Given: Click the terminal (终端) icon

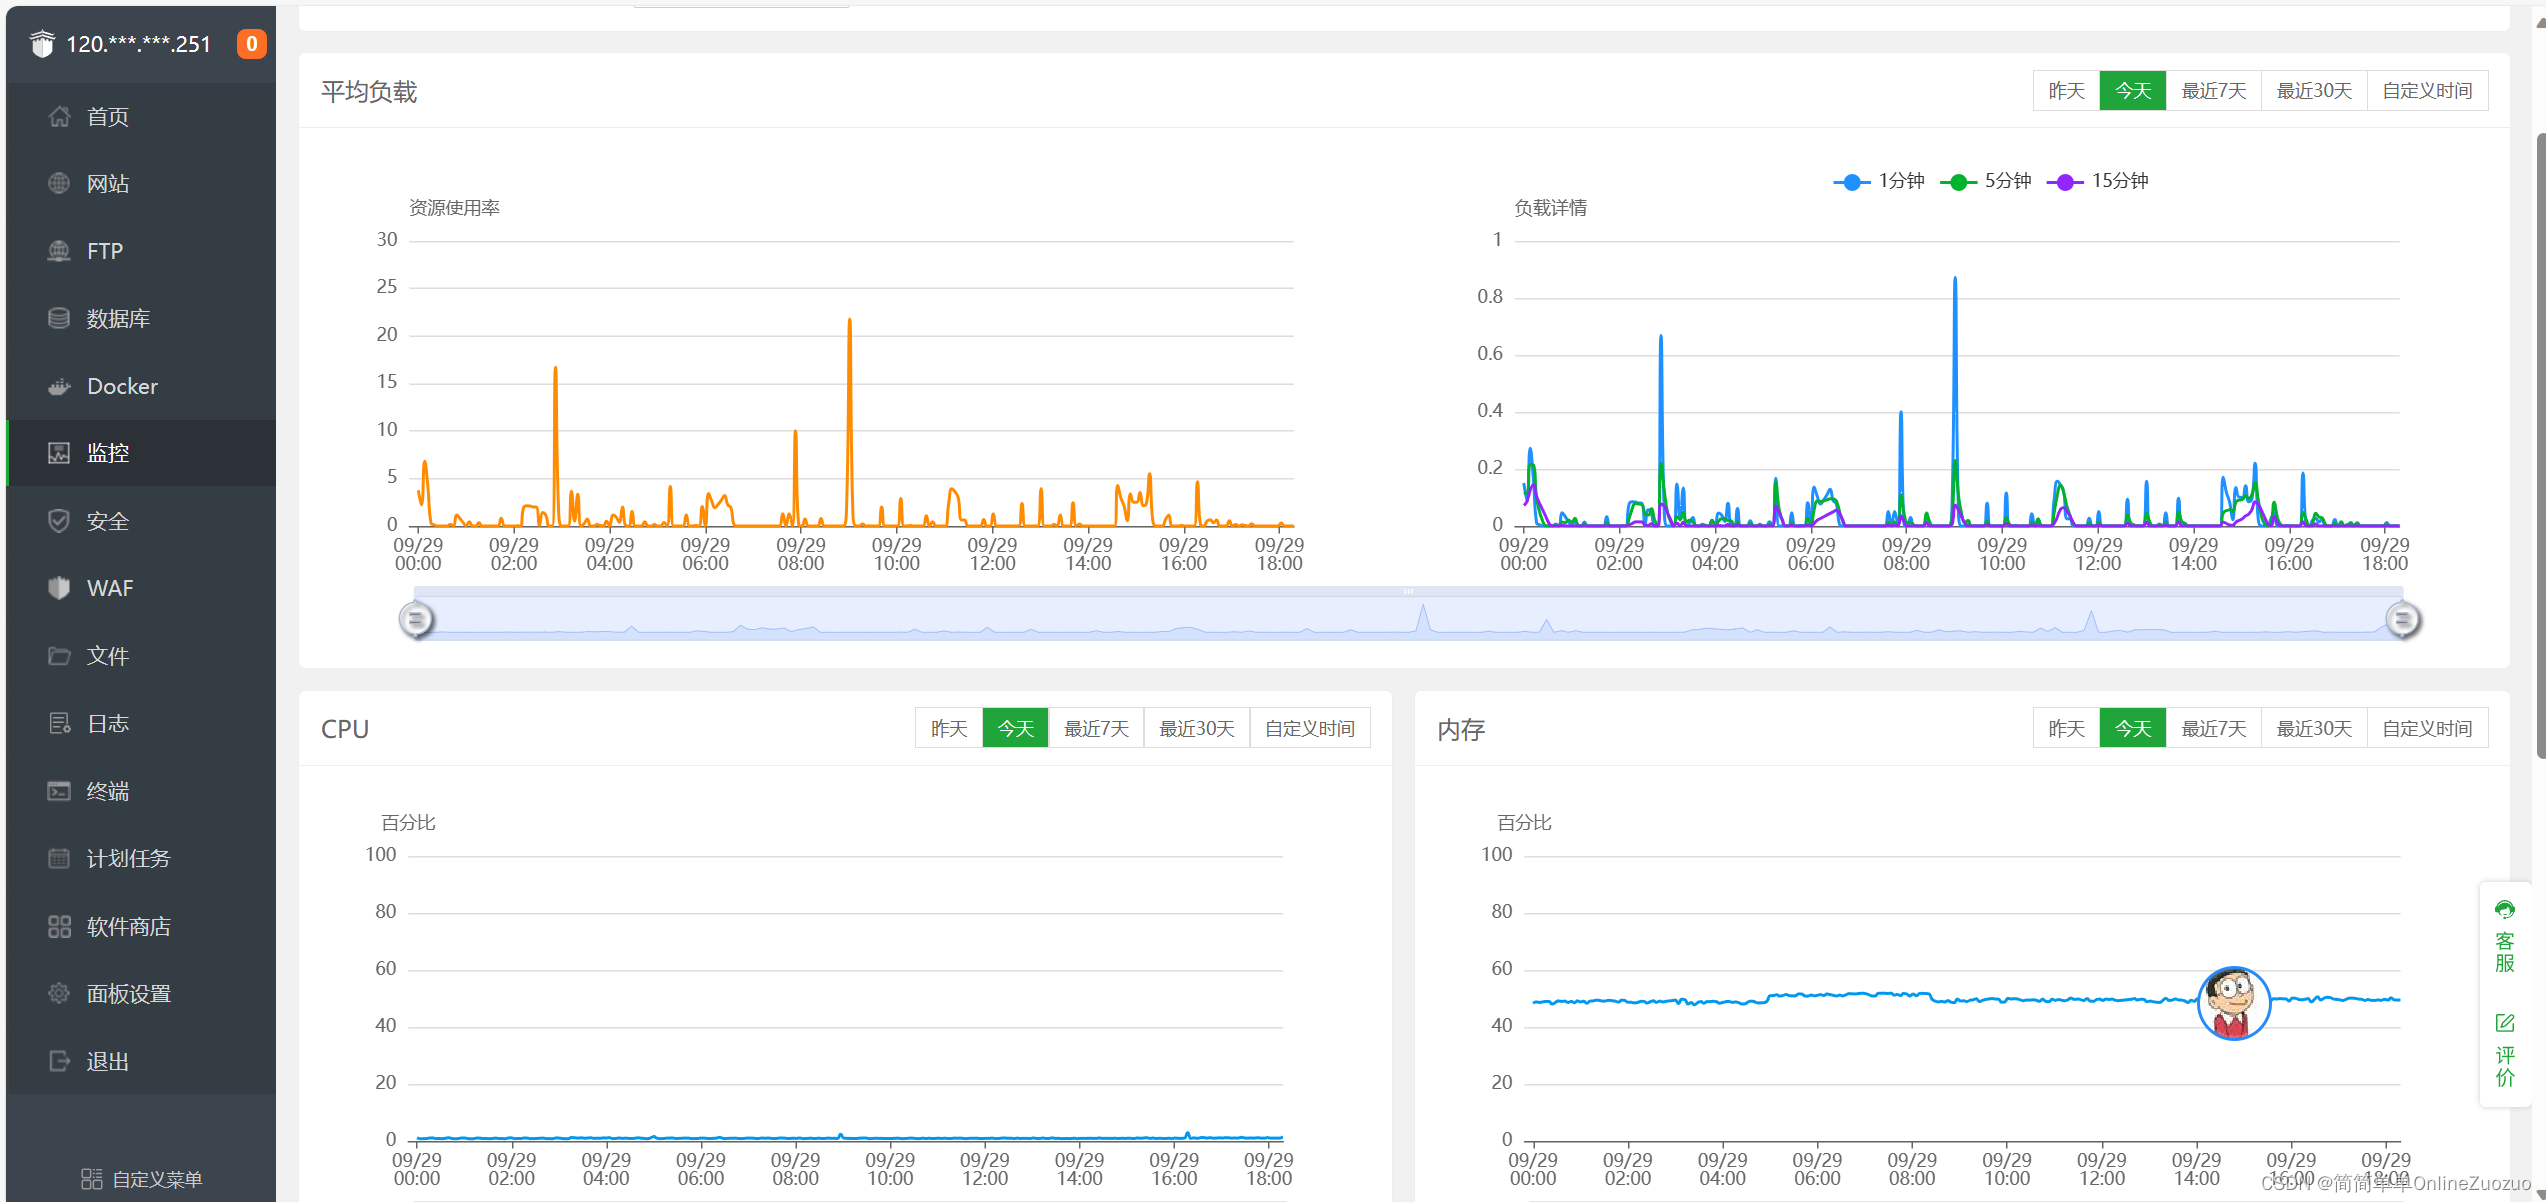Looking at the screenshot, I should pyautogui.click(x=59, y=791).
